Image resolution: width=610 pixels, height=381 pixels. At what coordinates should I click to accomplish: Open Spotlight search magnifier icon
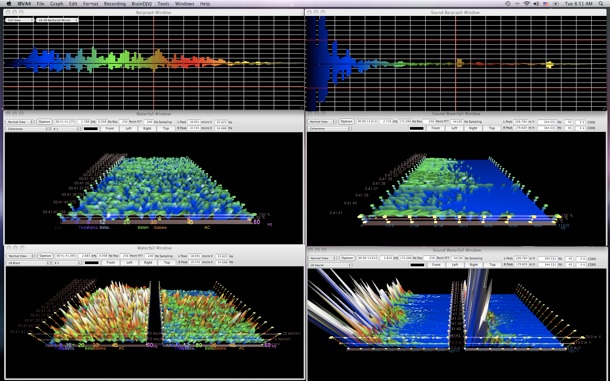click(601, 4)
